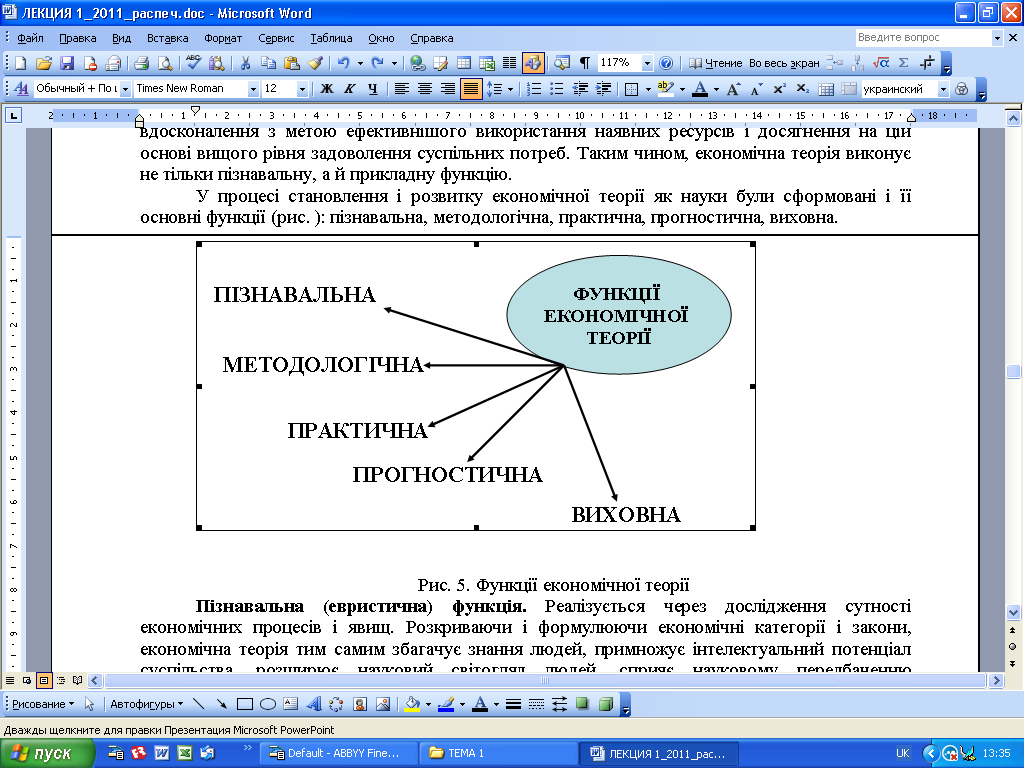The width and height of the screenshot is (1024, 768).
Task: Save the document with floppy icon
Action: [67, 63]
